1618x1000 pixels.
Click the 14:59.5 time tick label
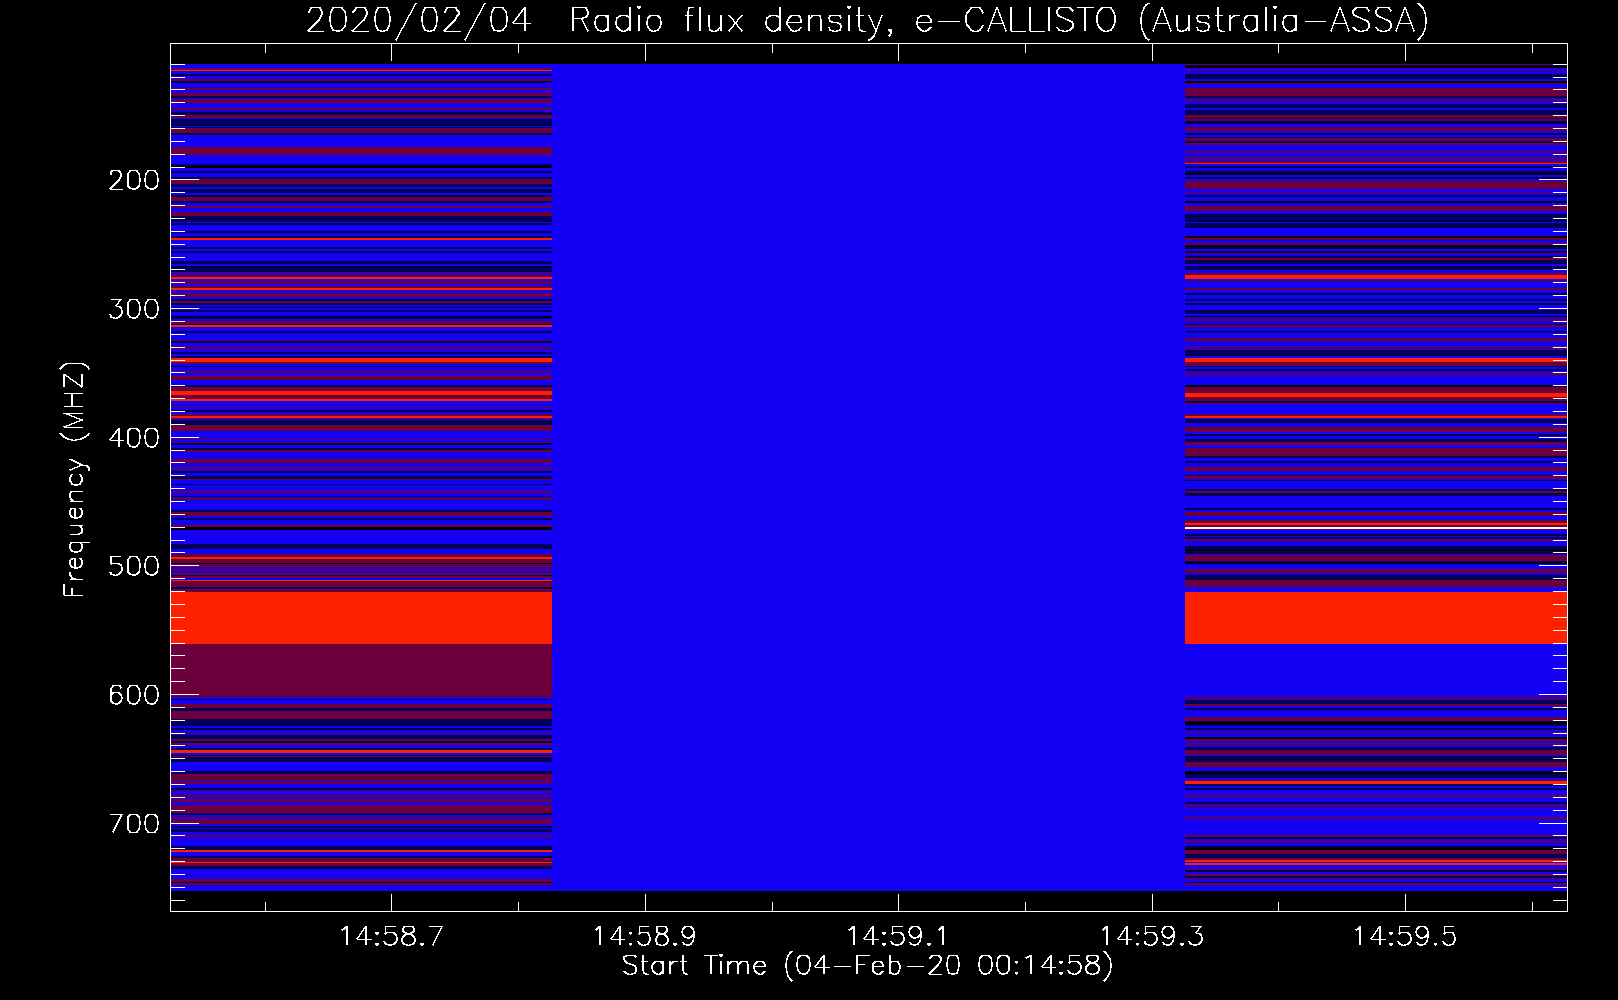[x=1405, y=936]
